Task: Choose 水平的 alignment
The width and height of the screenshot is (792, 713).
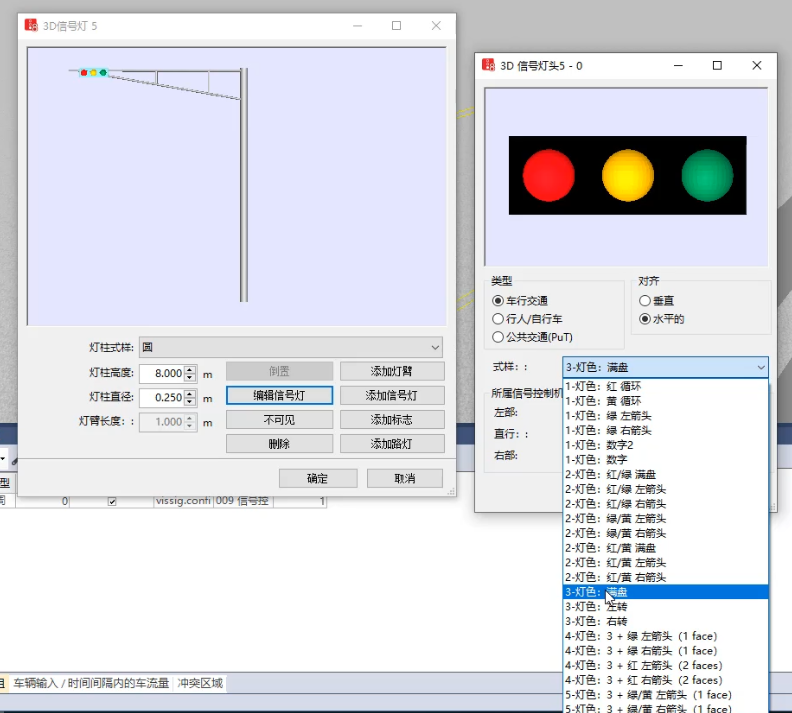Action: click(645, 319)
